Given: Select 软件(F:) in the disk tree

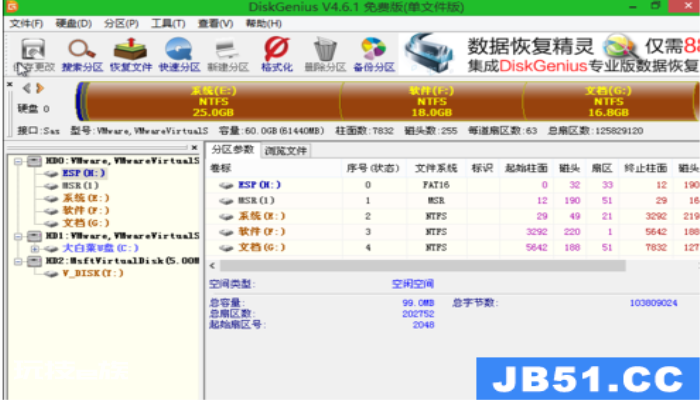Looking at the screenshot, I should click(86, 211).
